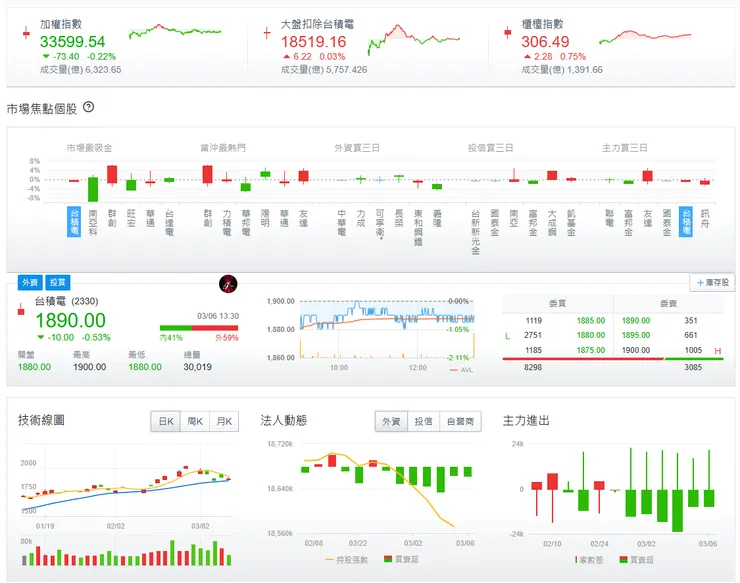
Task: Click the red candlestick icon beside 台積電 (2330)
Action: pos(21,309)
